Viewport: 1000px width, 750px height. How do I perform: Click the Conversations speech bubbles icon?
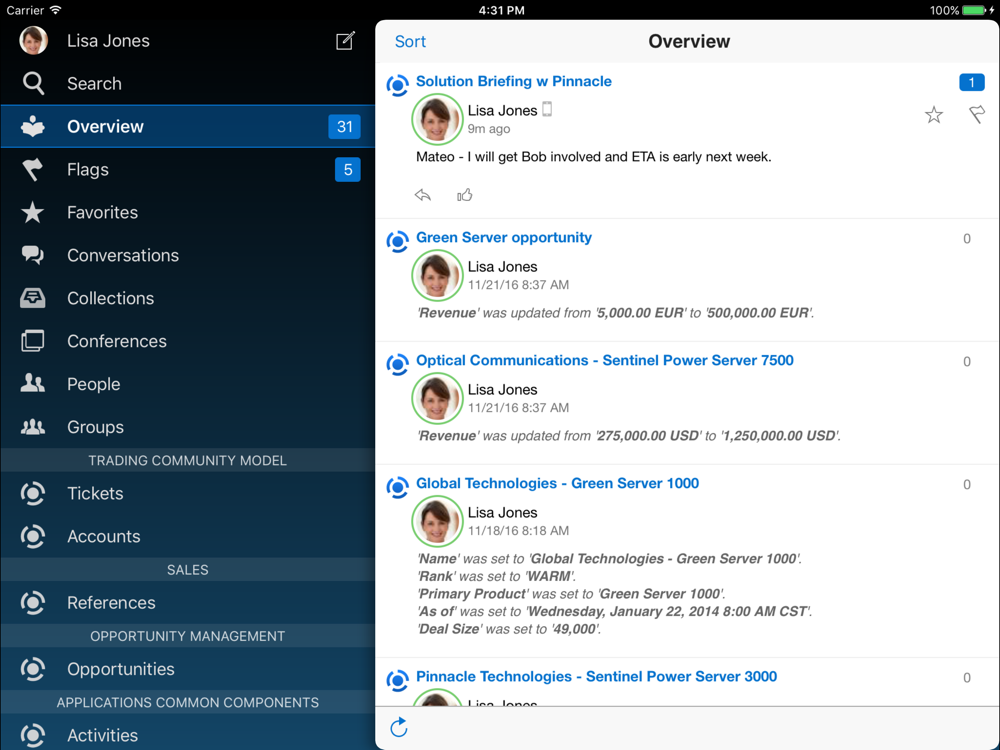(33, 255)
